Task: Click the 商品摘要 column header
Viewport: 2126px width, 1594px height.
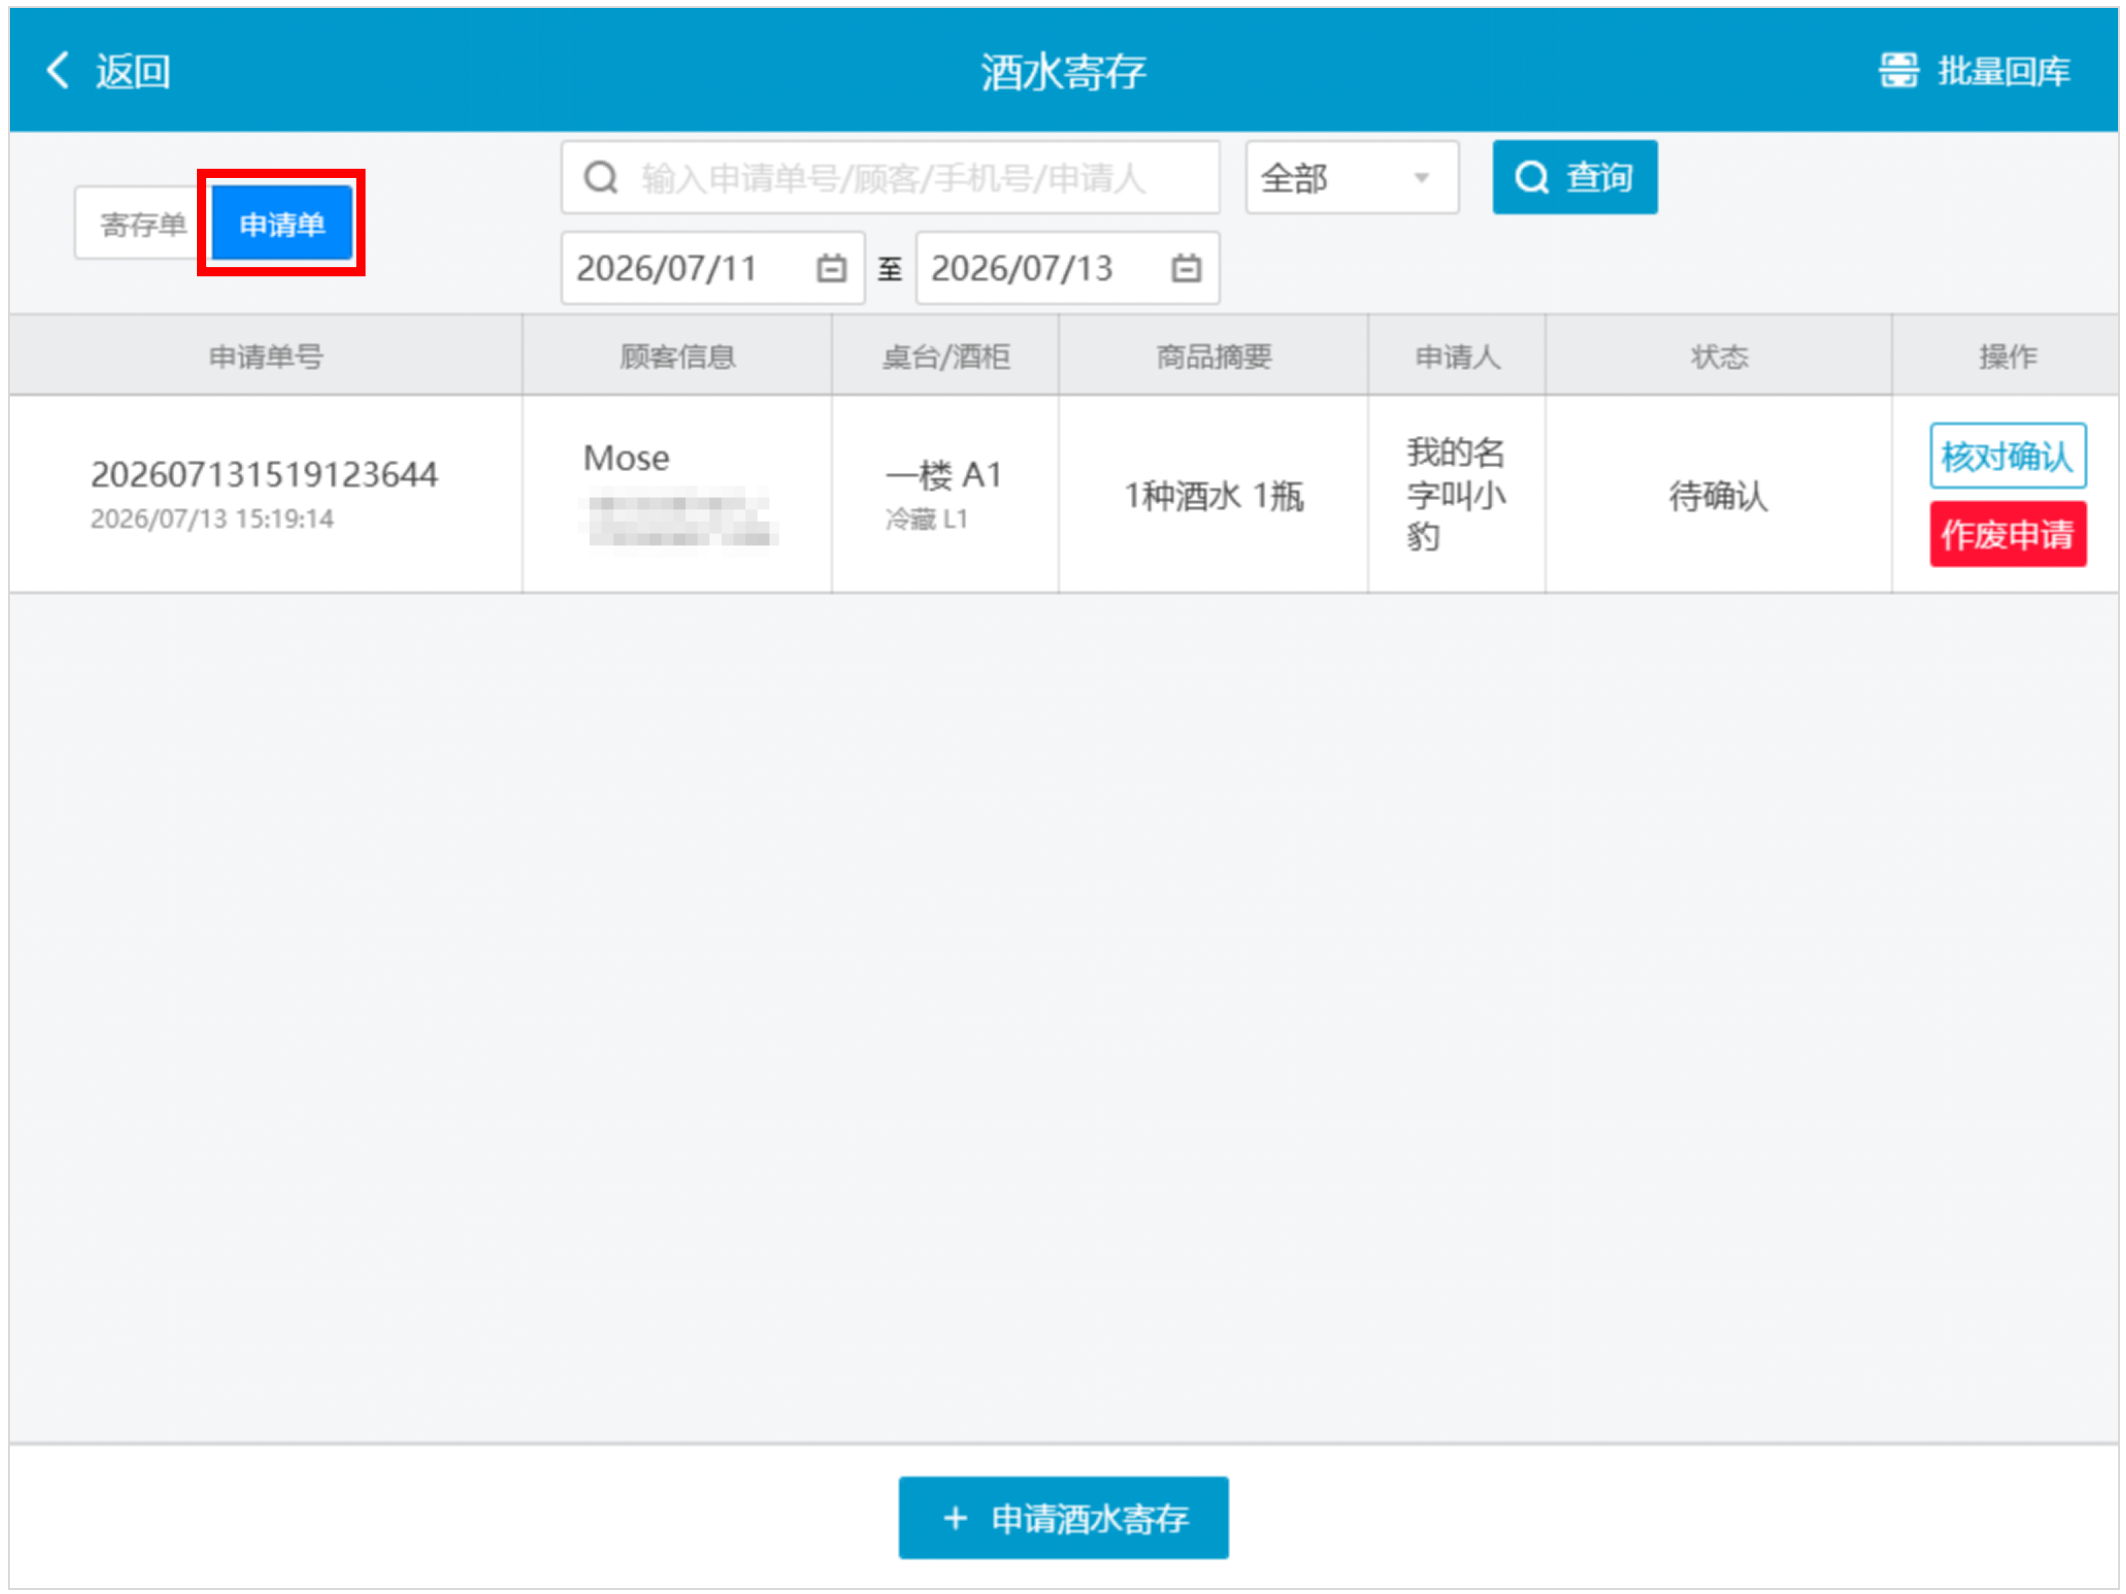Action: click(x=1213, y=356)
